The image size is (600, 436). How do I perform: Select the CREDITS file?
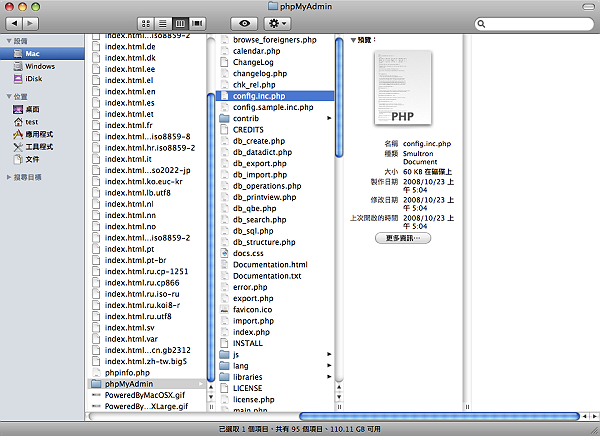coord(275,130)
